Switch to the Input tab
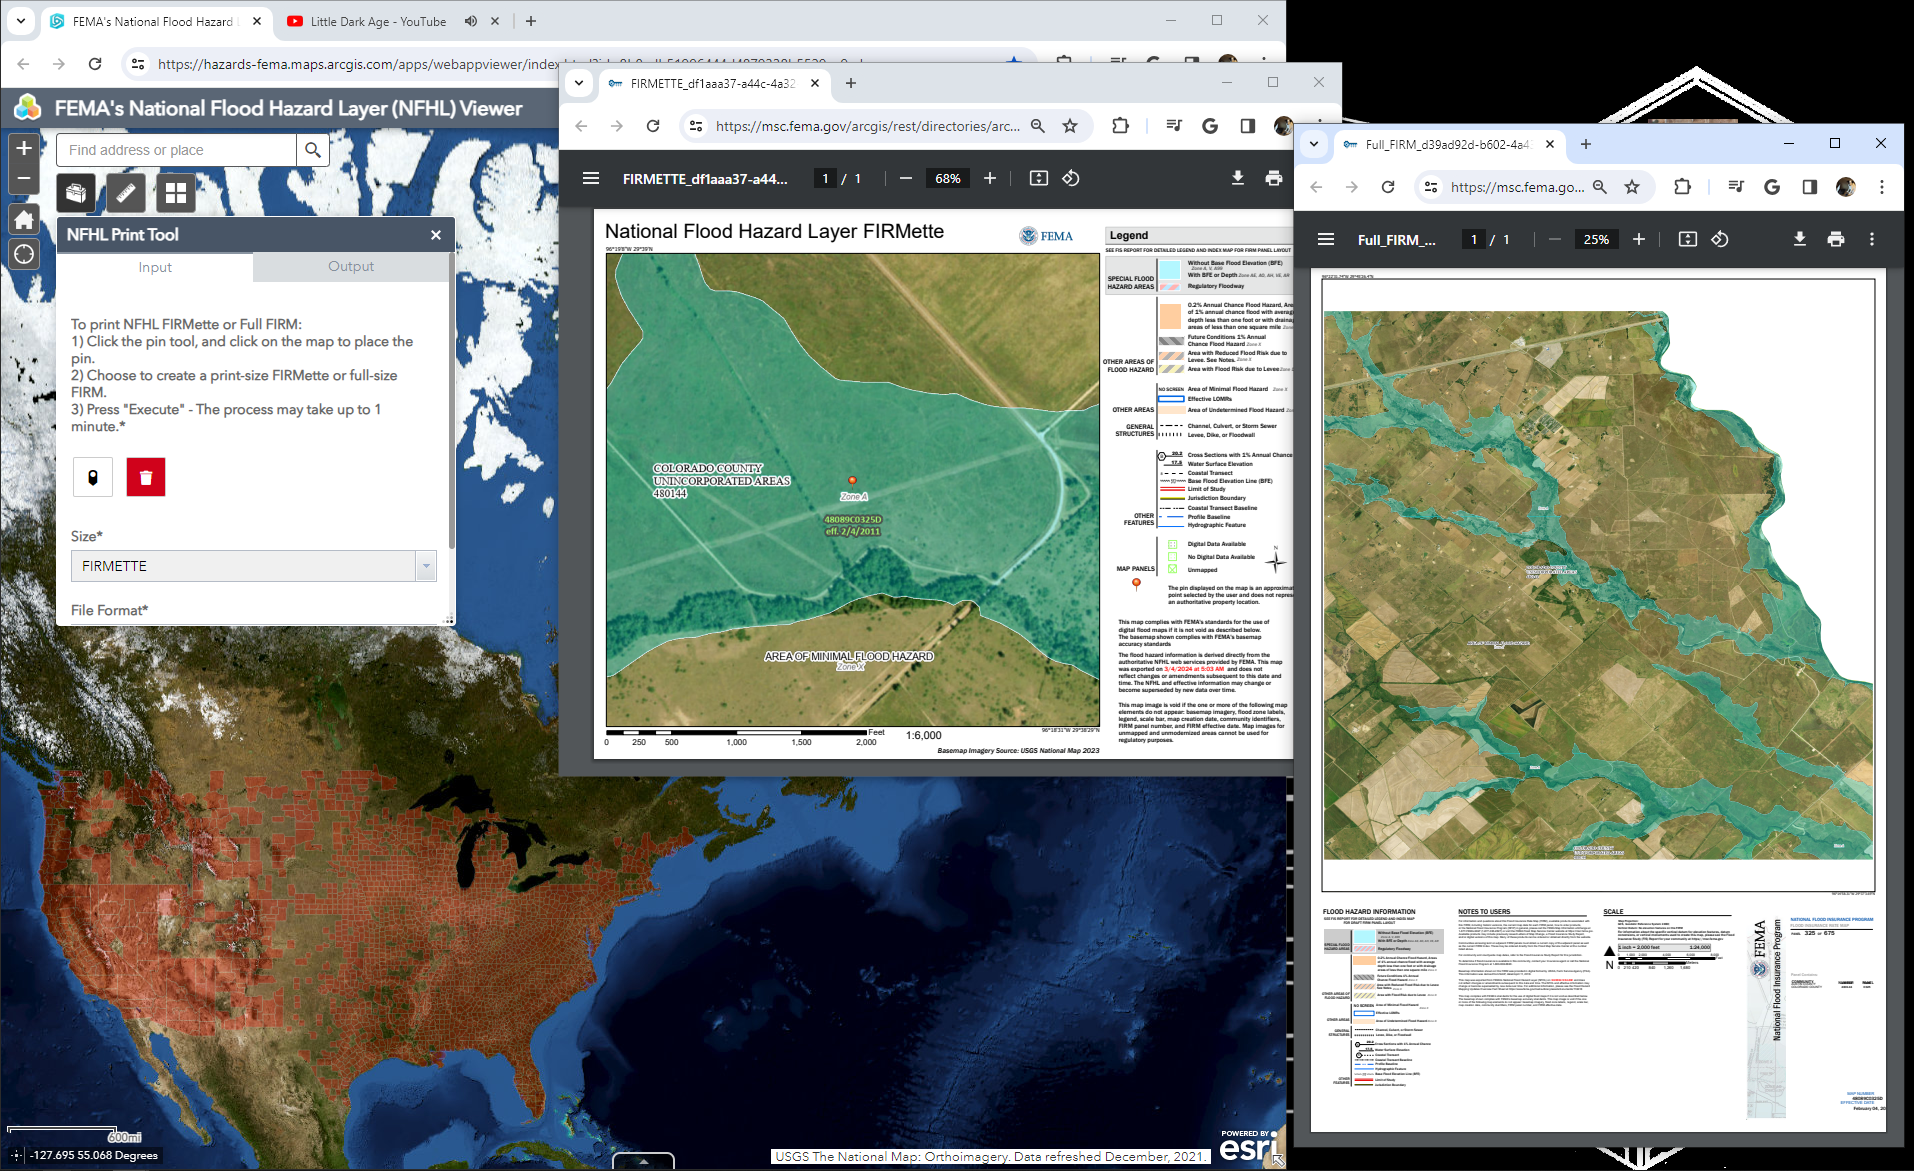 (155, 267)
